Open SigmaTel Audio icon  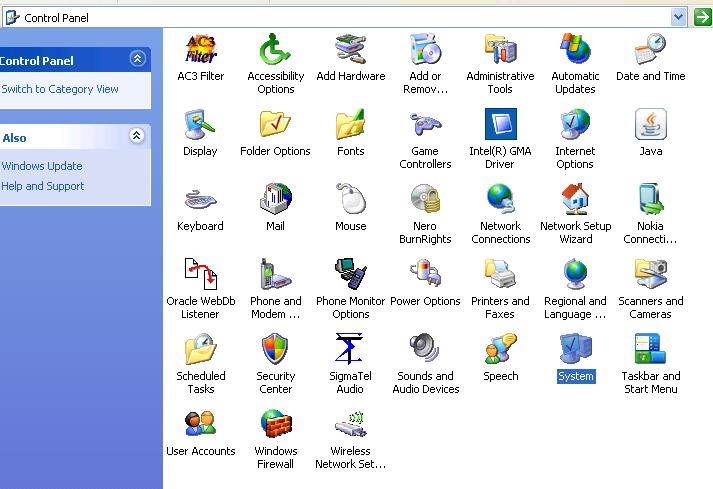tap(349, 349)
